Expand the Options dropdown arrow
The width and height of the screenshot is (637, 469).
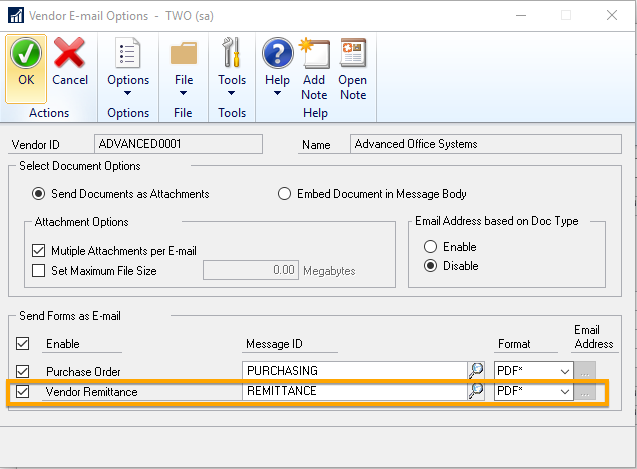tap(128, 93)
